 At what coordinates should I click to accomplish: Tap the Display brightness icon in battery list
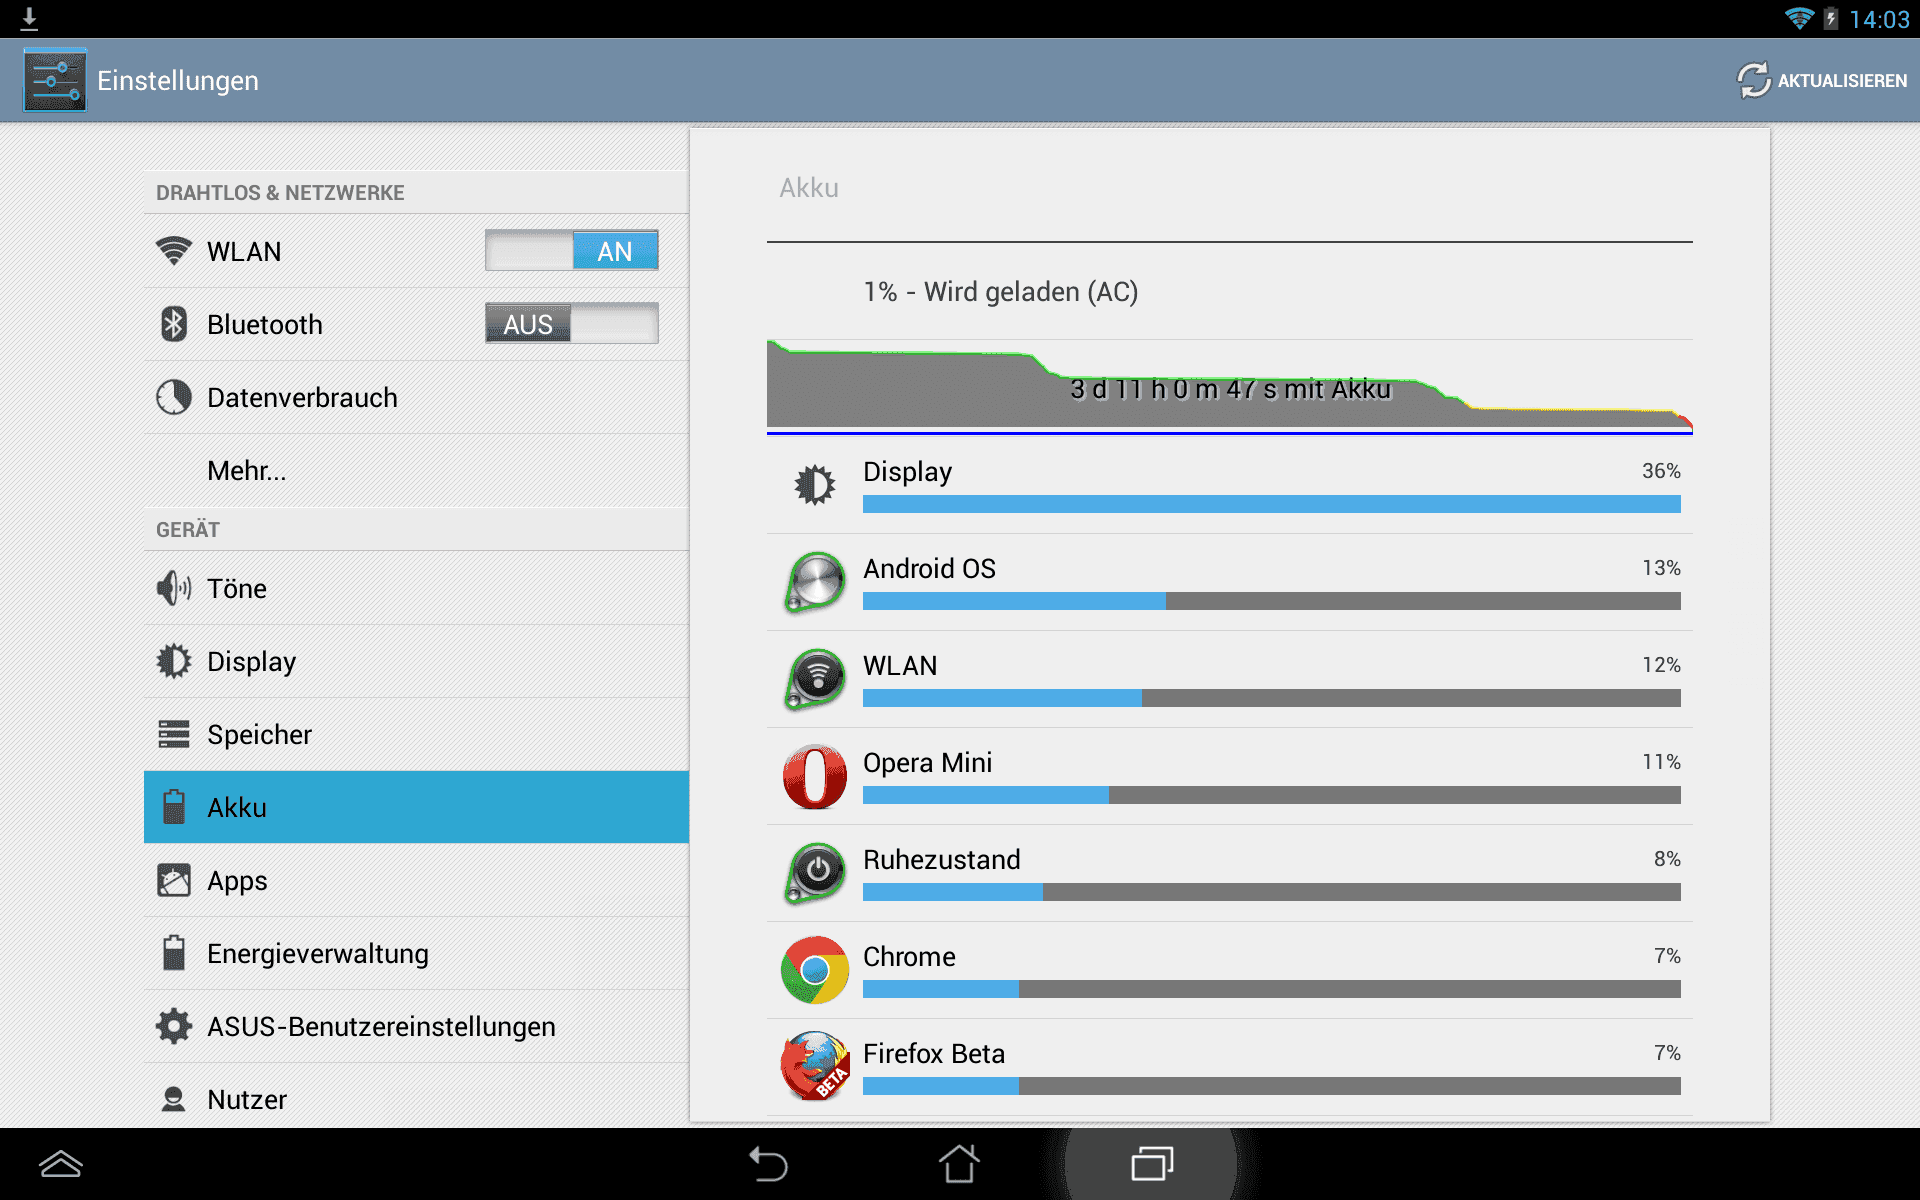(815, 485)
